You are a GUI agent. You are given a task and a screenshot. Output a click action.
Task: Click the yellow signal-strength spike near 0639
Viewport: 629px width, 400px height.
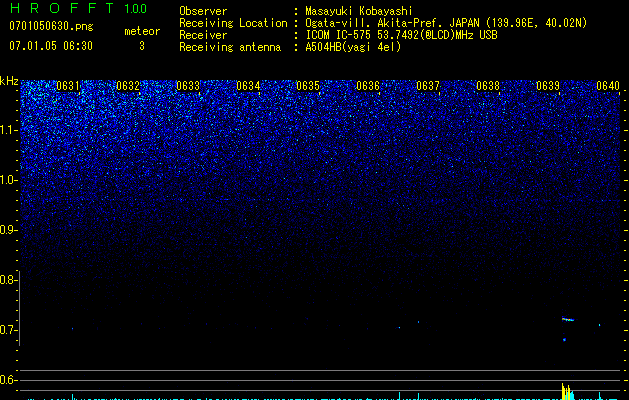click(x=567, y=392)
